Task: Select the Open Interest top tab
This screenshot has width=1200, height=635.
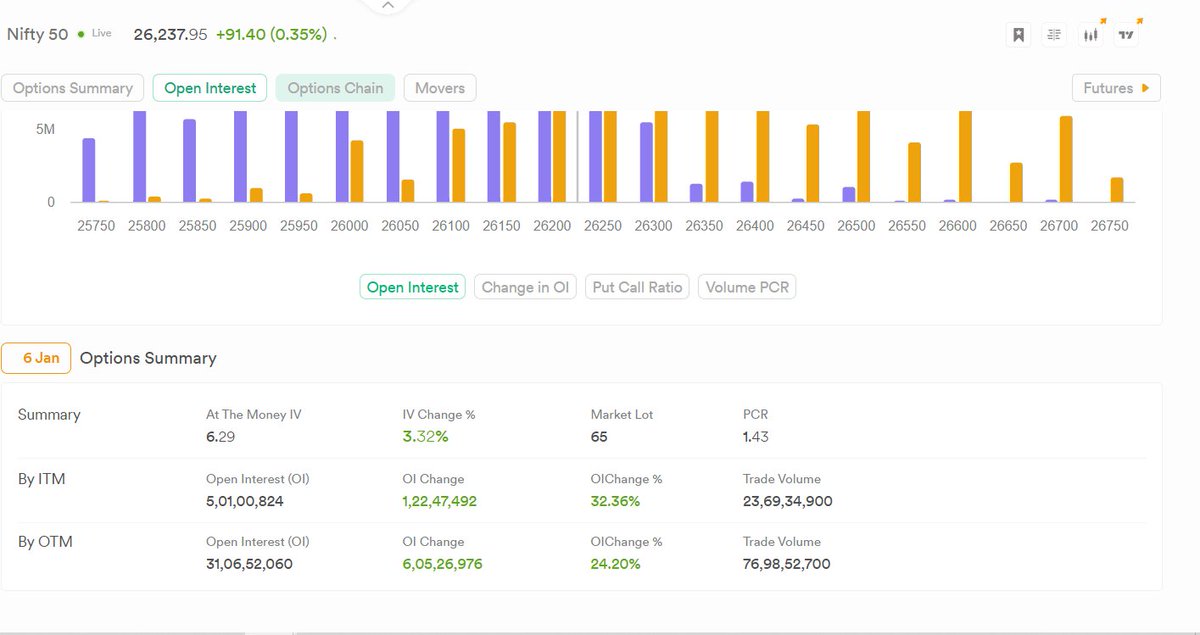Action: point(210,88)
